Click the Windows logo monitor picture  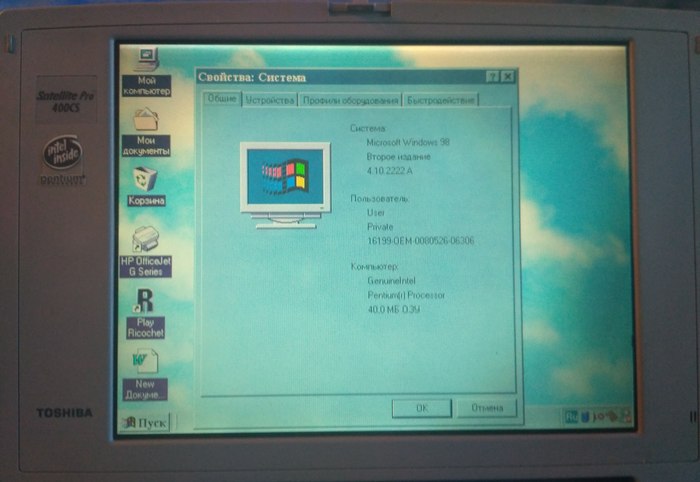point(285,182)
